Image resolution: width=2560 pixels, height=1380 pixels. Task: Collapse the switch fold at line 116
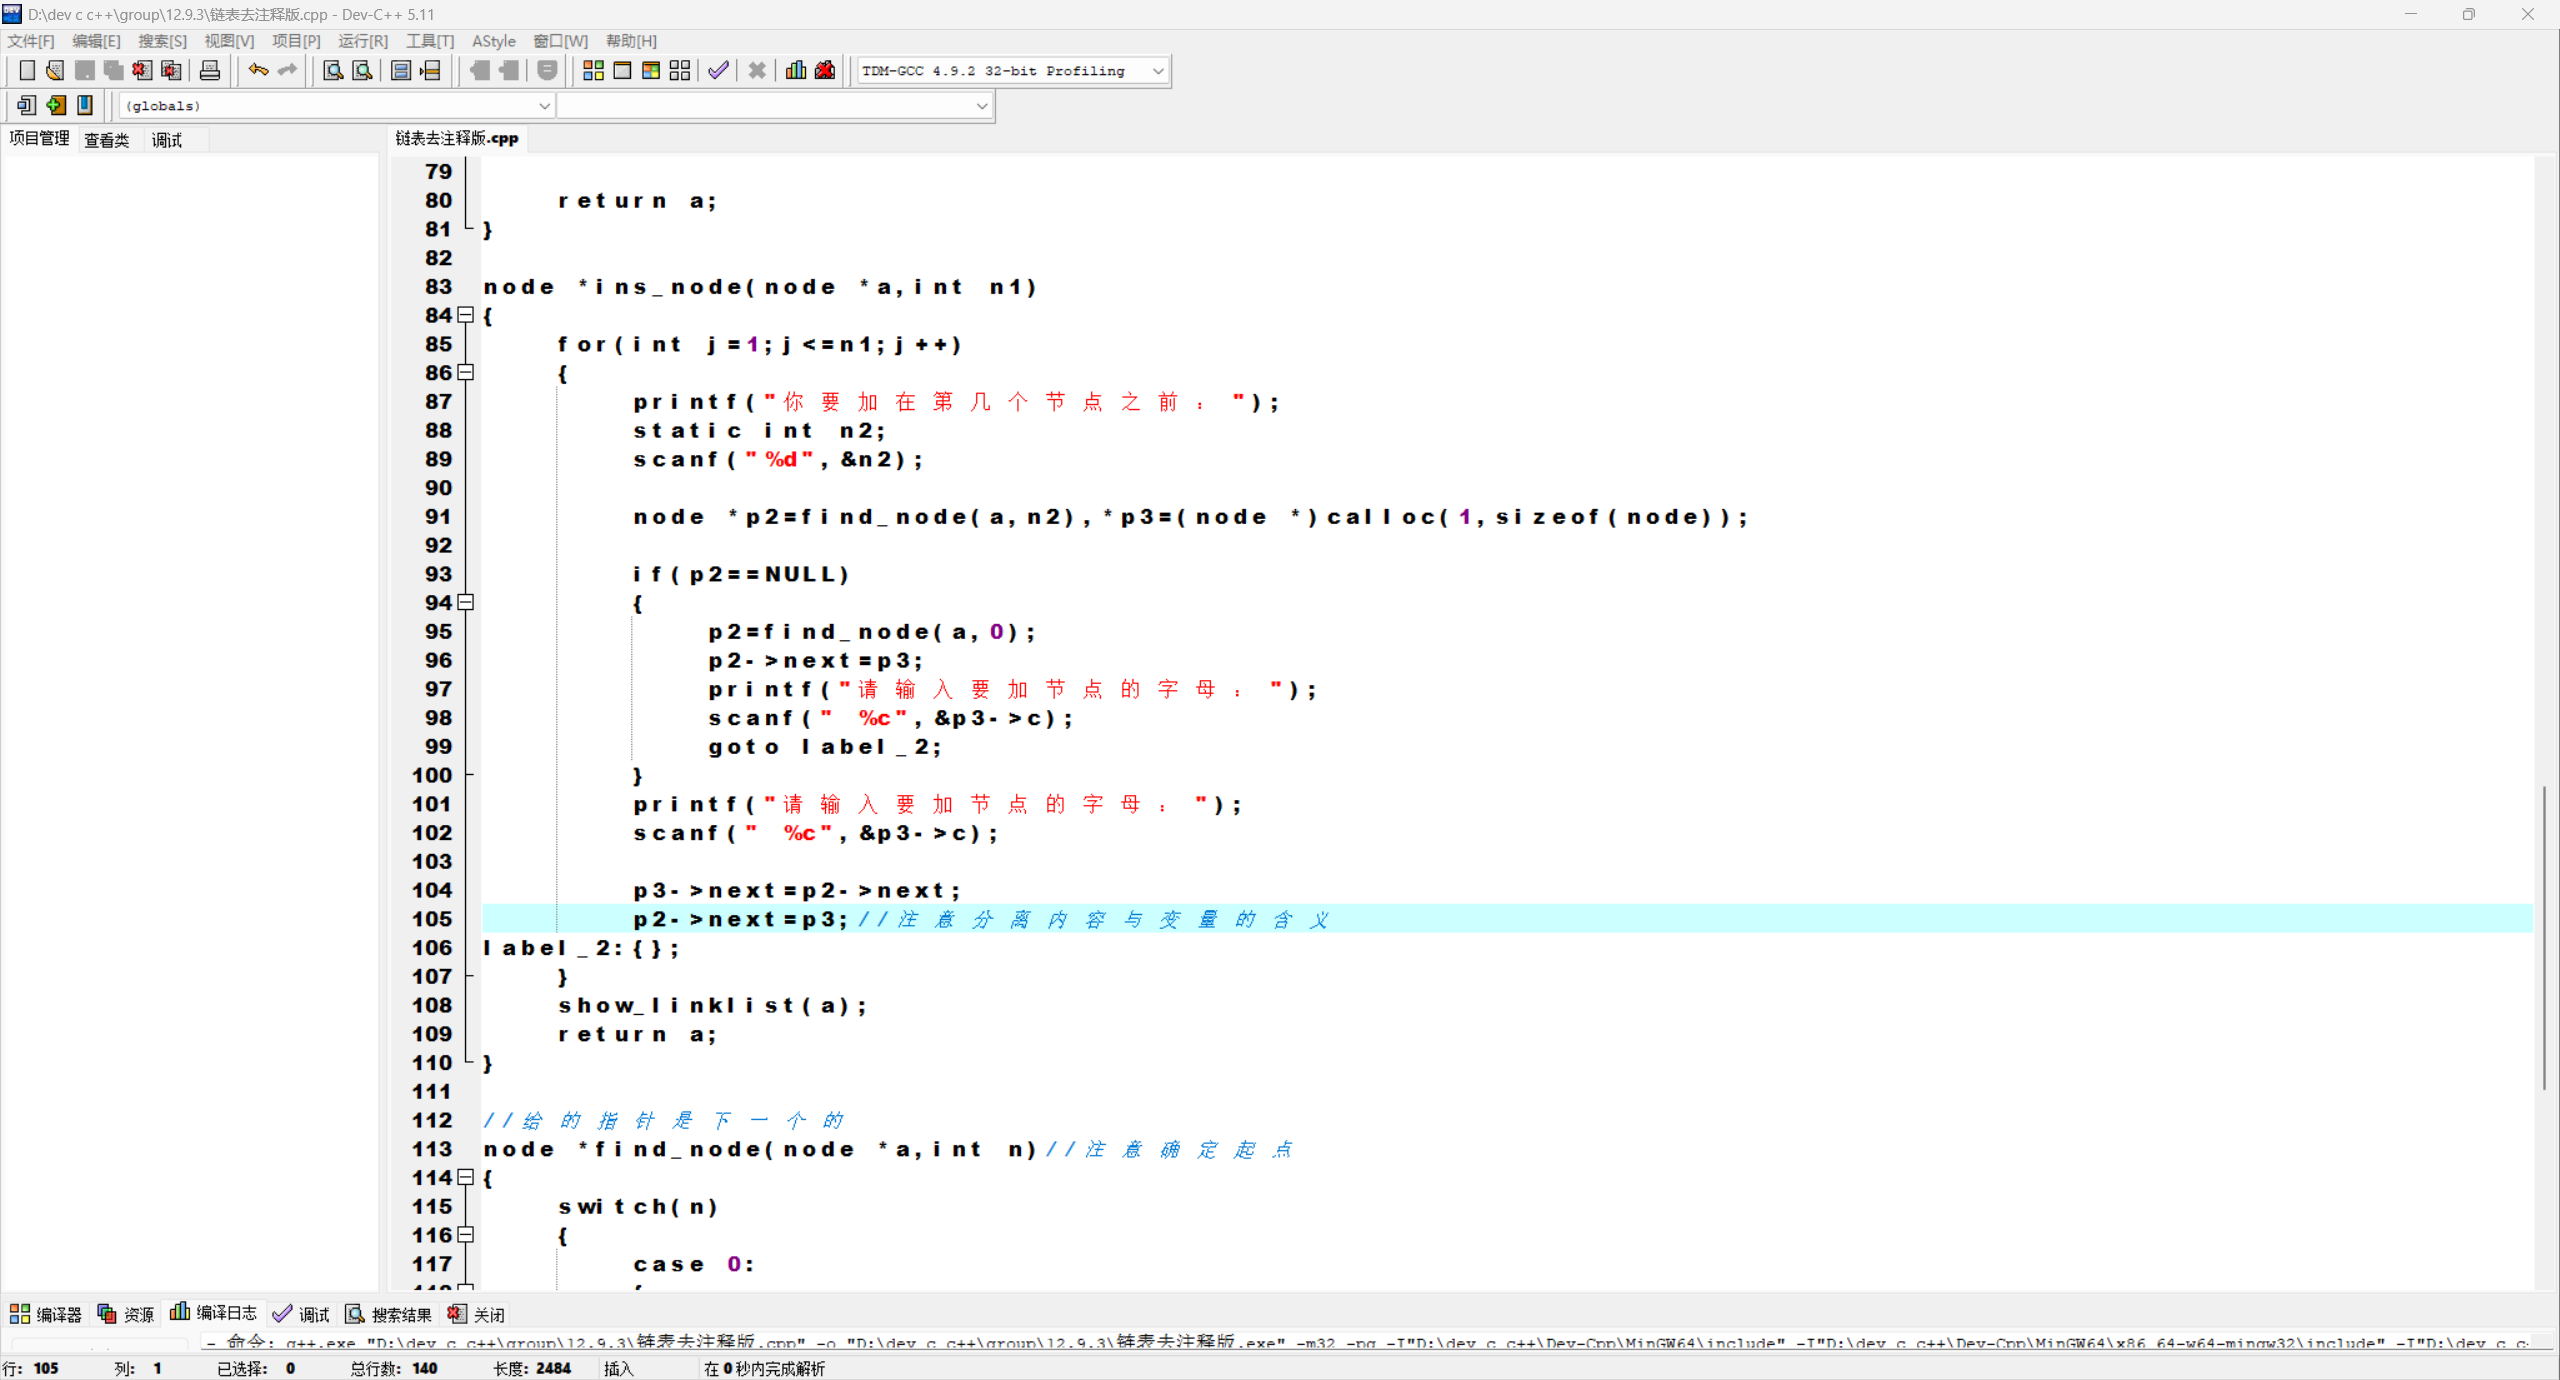pos(466,1235)
